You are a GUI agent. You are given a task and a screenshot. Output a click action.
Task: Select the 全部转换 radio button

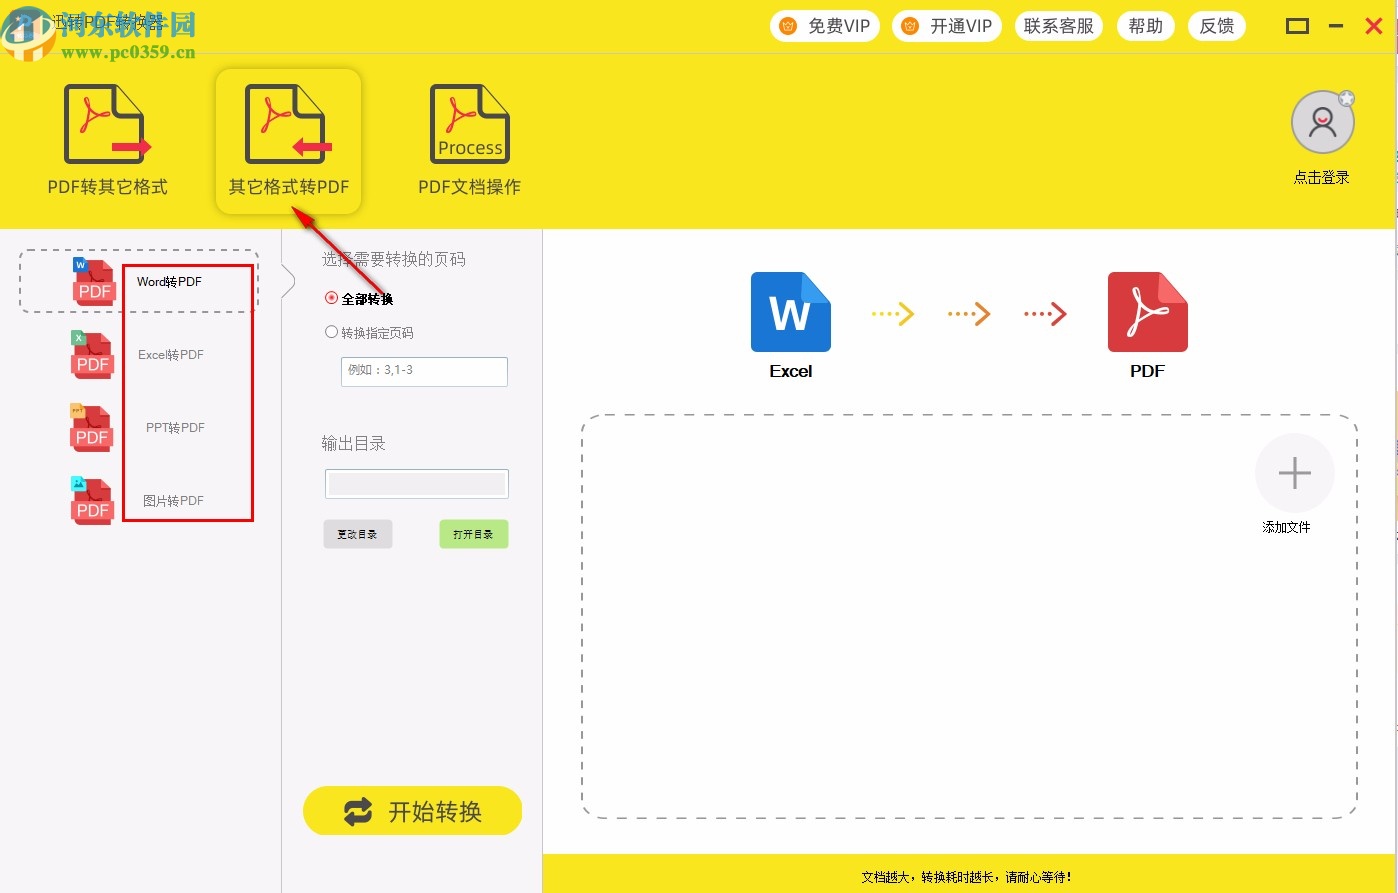tap(332, 299)
